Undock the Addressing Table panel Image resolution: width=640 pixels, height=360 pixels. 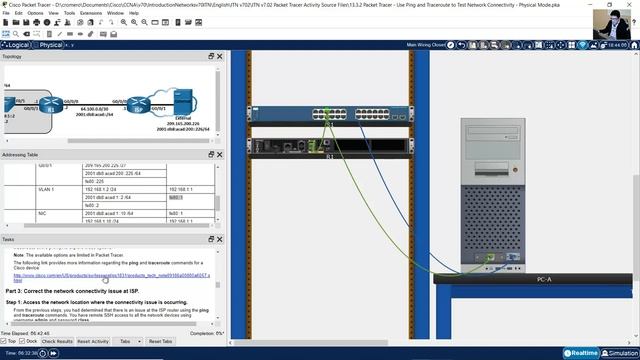click(x=211, y=154)
